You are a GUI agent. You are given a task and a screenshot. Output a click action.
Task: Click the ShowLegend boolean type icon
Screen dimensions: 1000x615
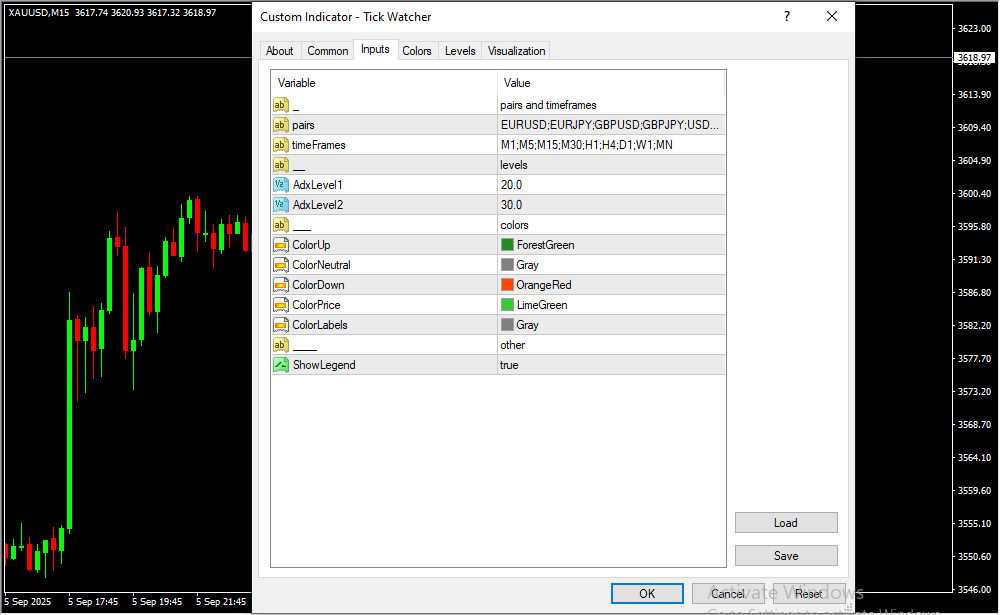tap(280, 365)
